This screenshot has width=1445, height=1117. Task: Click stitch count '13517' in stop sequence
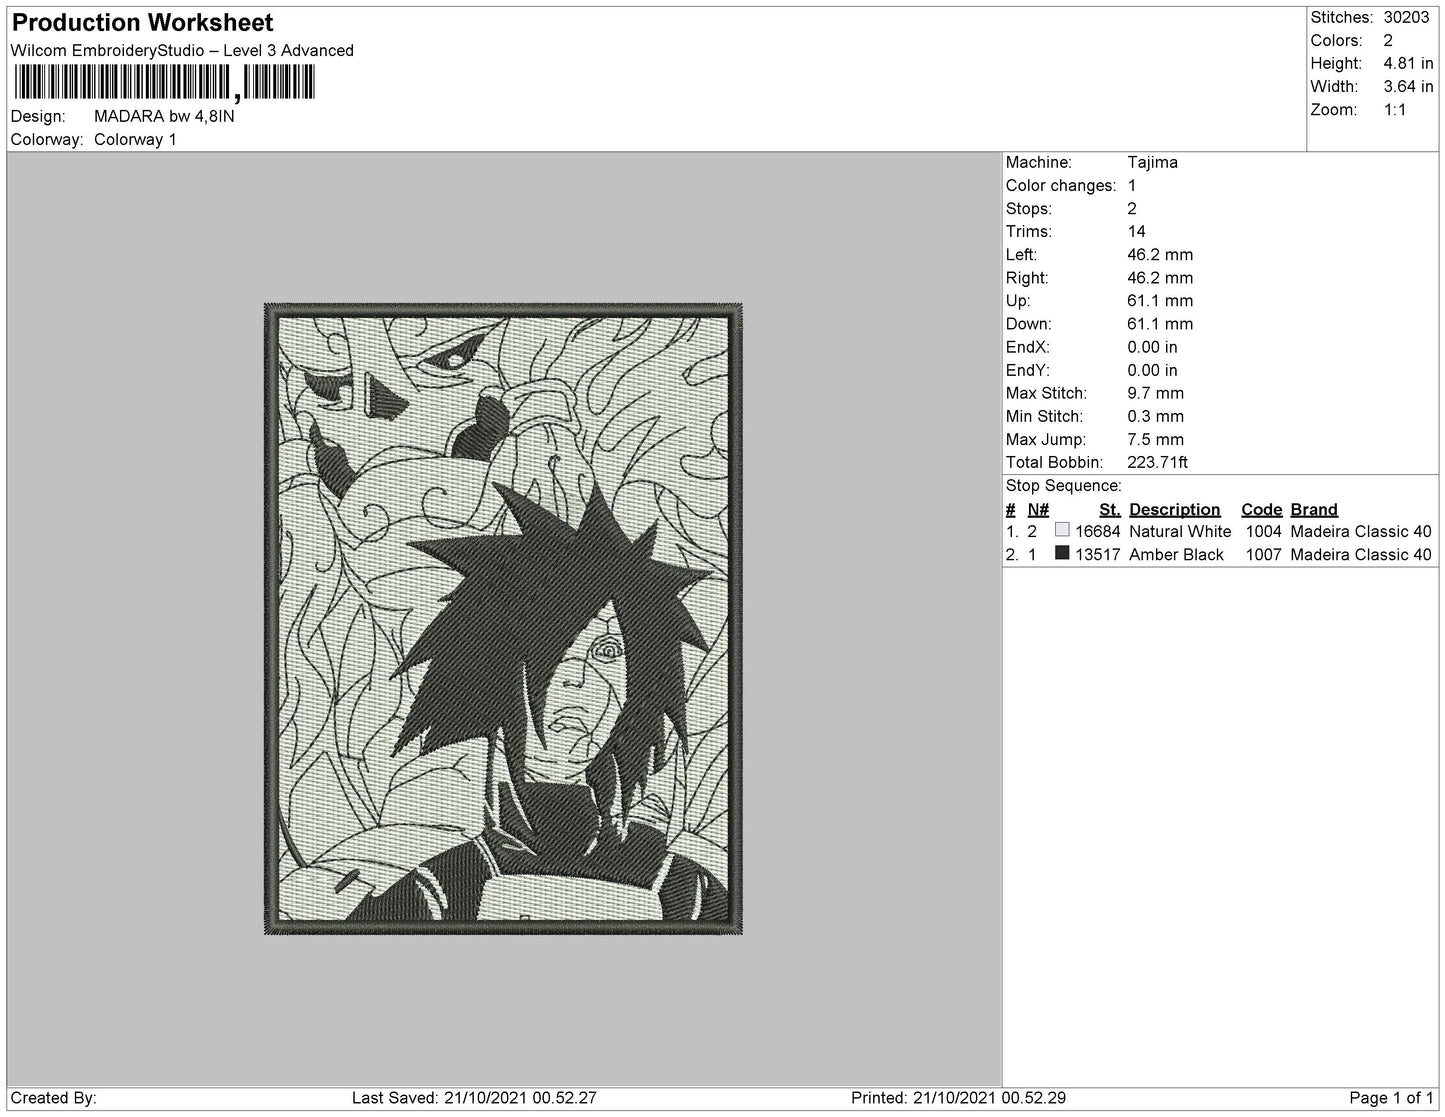[1098, 554]
